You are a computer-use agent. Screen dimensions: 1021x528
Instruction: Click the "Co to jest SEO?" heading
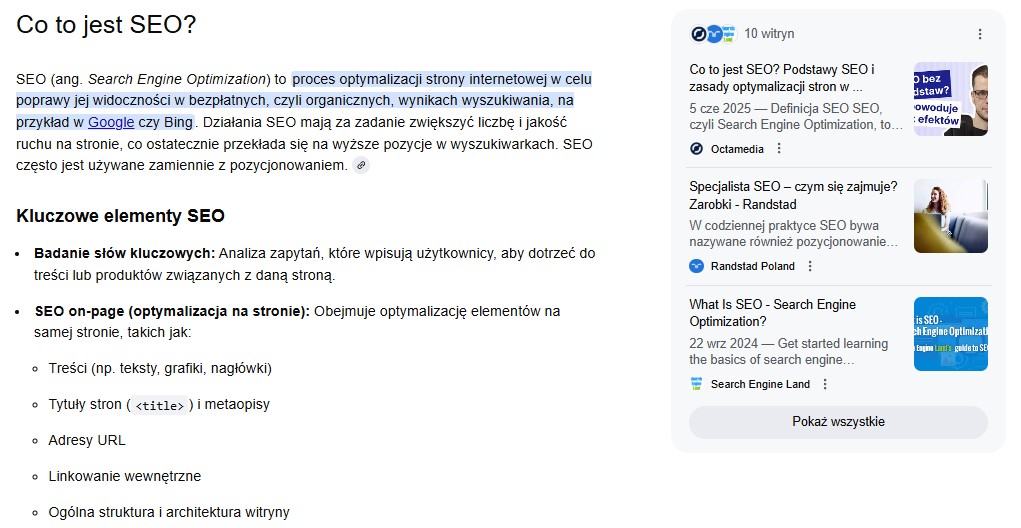pyautogui.click(x=106, y=25)
